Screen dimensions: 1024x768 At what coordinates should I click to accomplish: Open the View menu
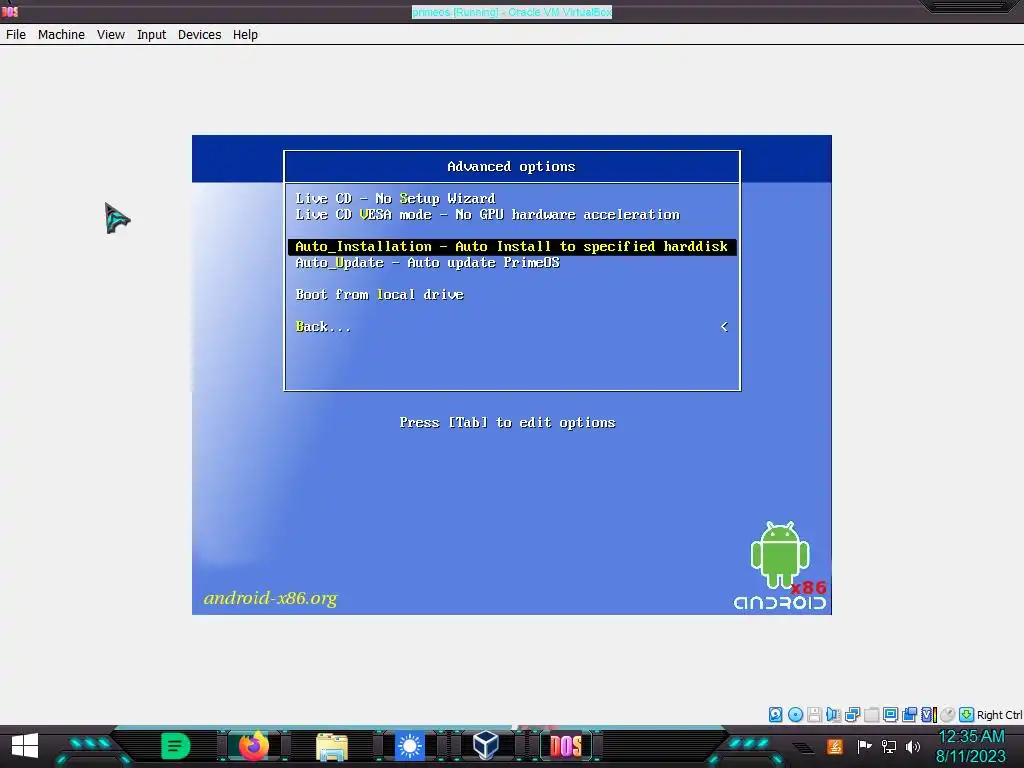111,35
